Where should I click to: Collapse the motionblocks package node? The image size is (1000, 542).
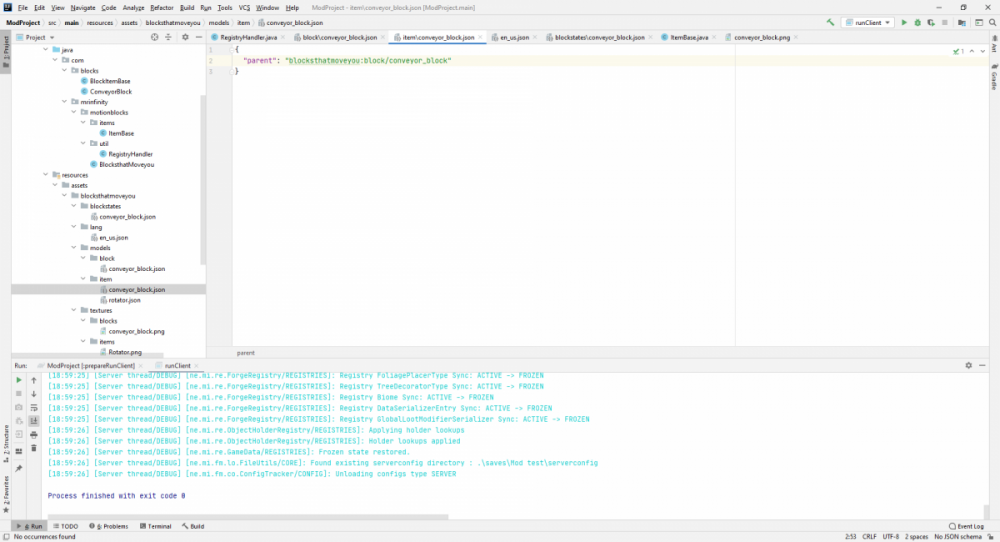coord(74,112)
